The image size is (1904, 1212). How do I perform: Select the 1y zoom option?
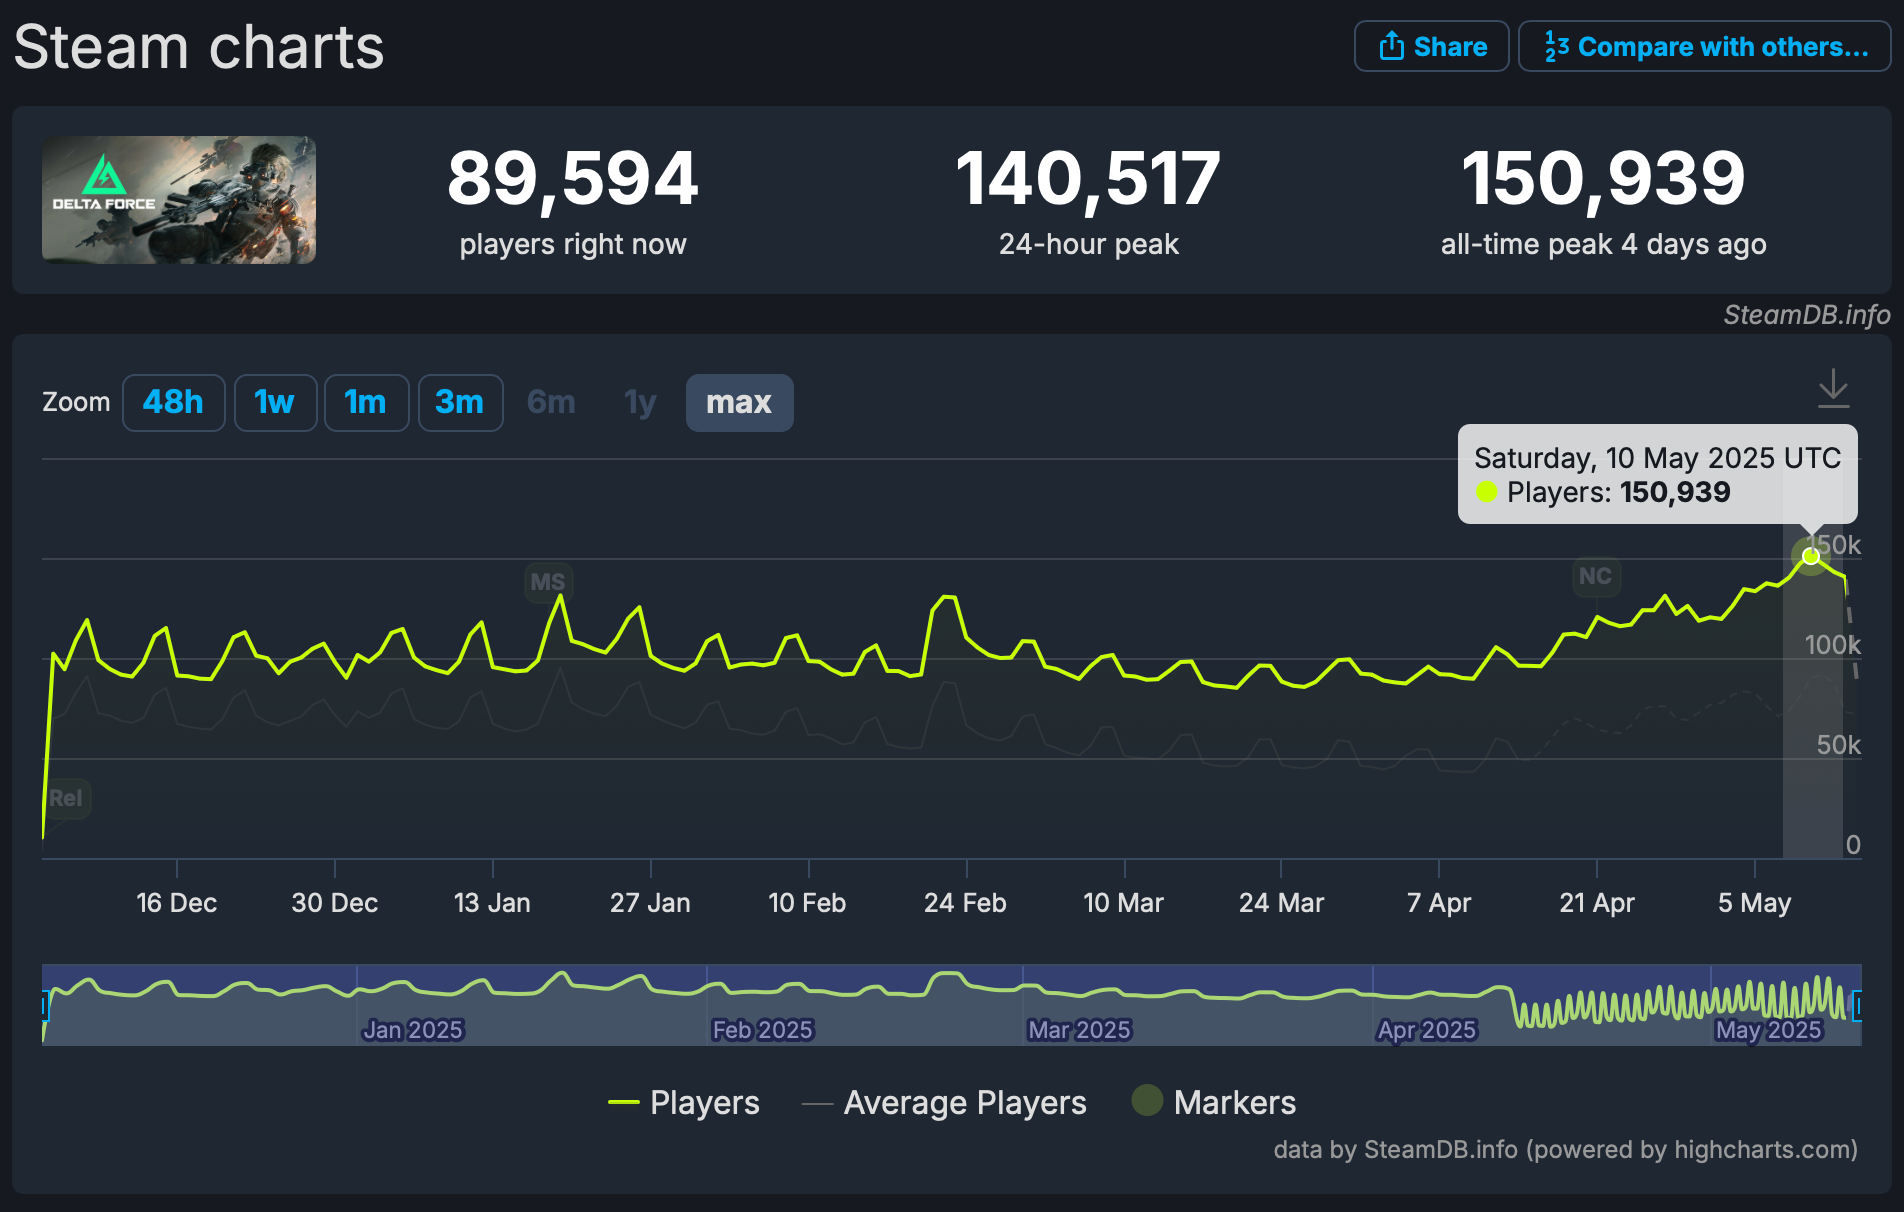click(640, 402)
